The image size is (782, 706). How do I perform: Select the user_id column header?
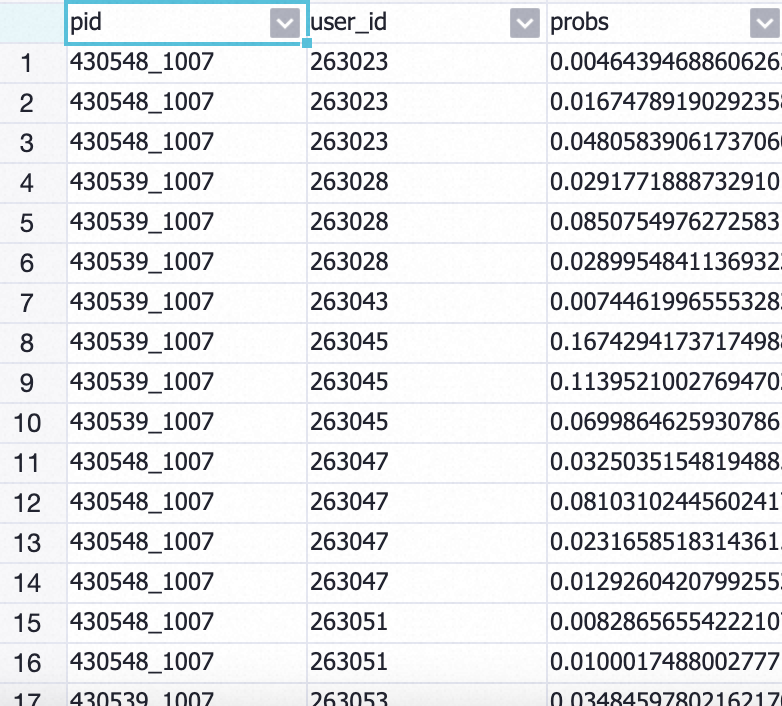click(x=427, y=23)
